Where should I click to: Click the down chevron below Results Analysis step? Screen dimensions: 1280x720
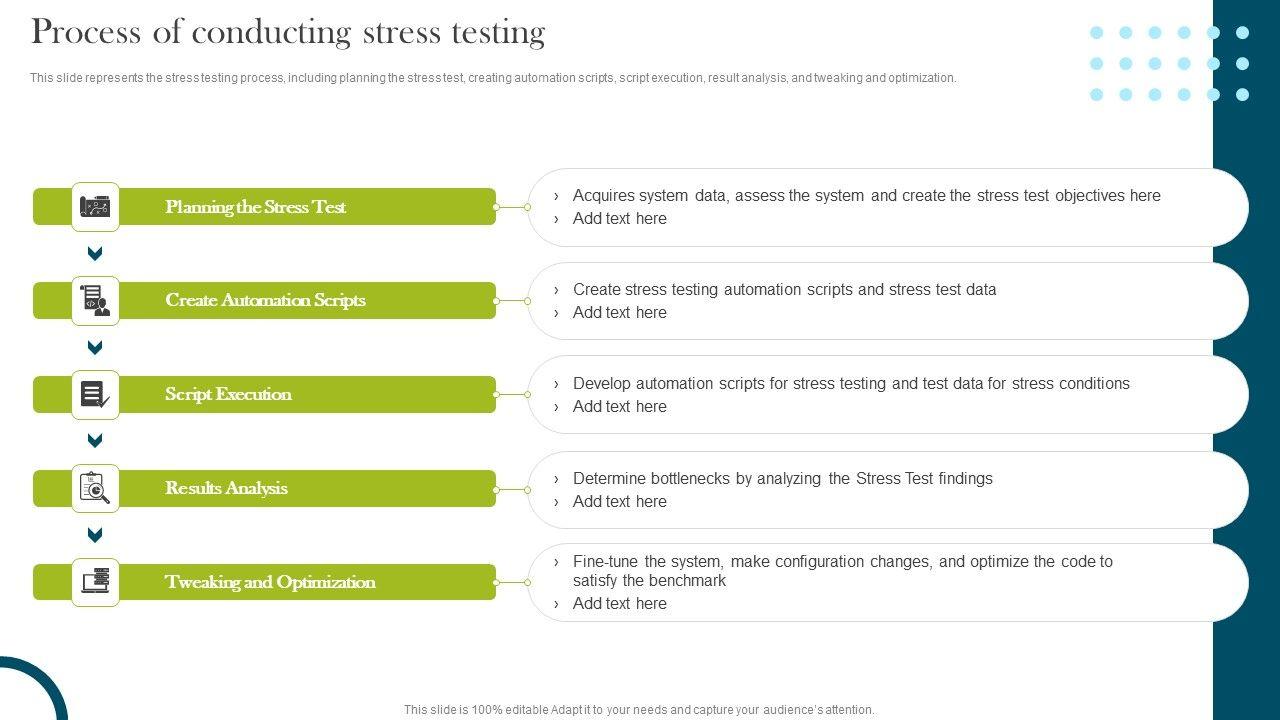coord(95,535)
